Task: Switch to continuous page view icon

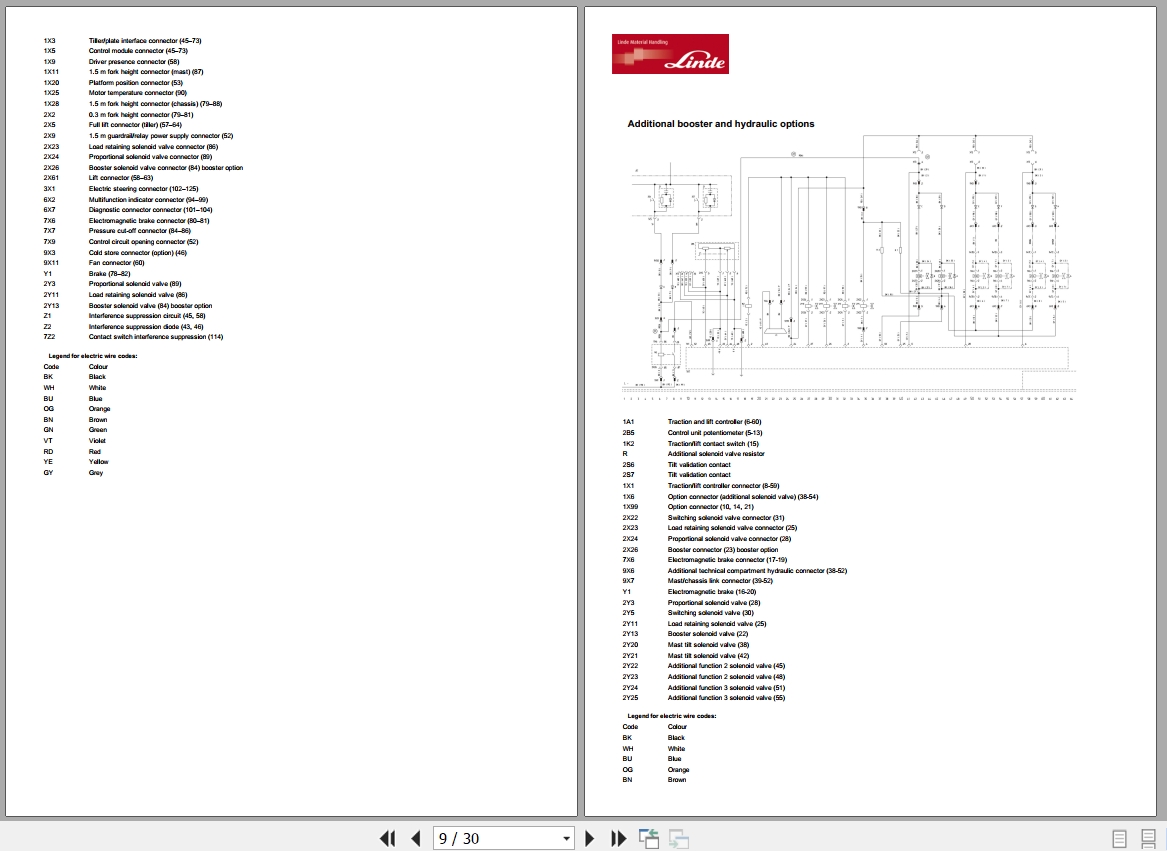Action: point(1148,838)
